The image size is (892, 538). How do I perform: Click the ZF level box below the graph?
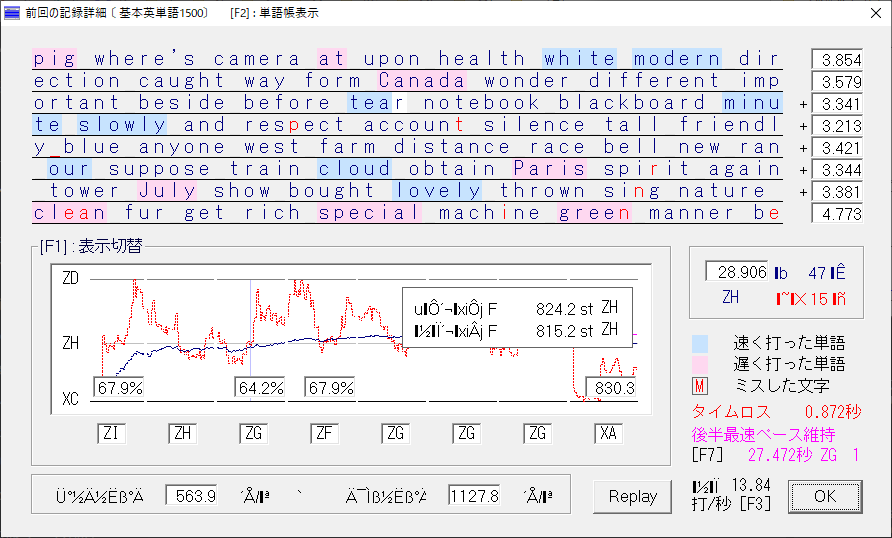tap(324, 433)
